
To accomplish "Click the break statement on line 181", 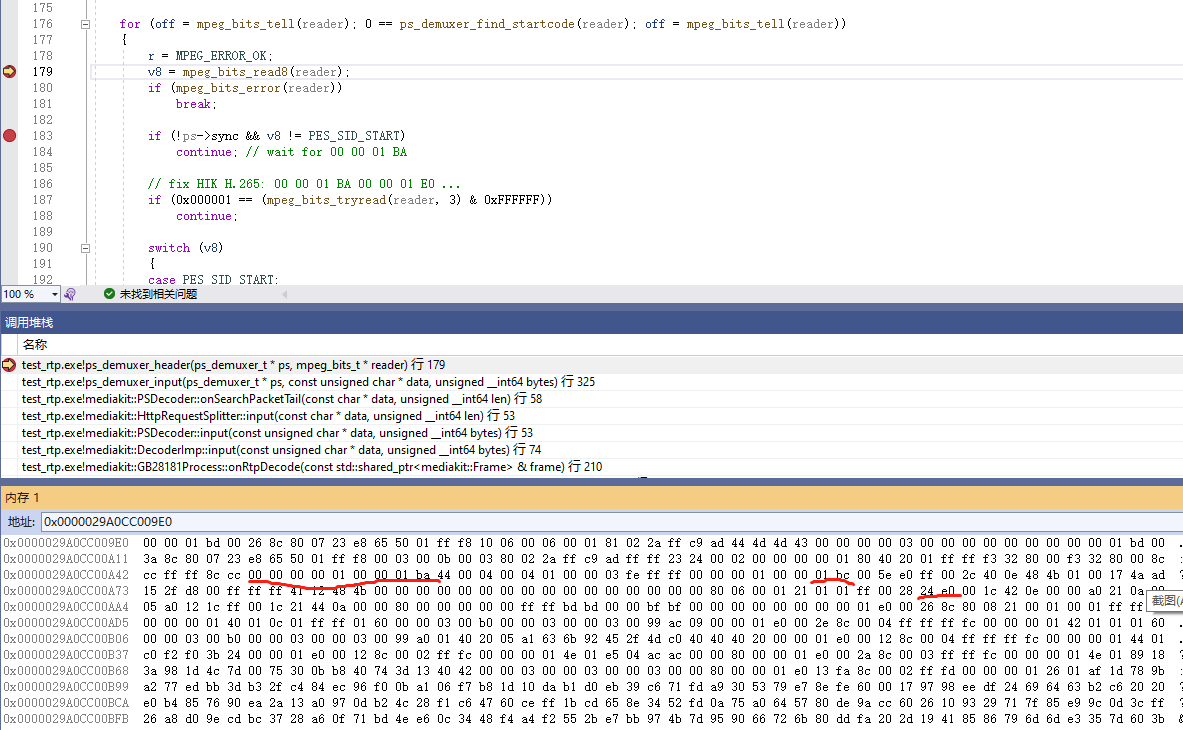I will [x=194, y=104].
